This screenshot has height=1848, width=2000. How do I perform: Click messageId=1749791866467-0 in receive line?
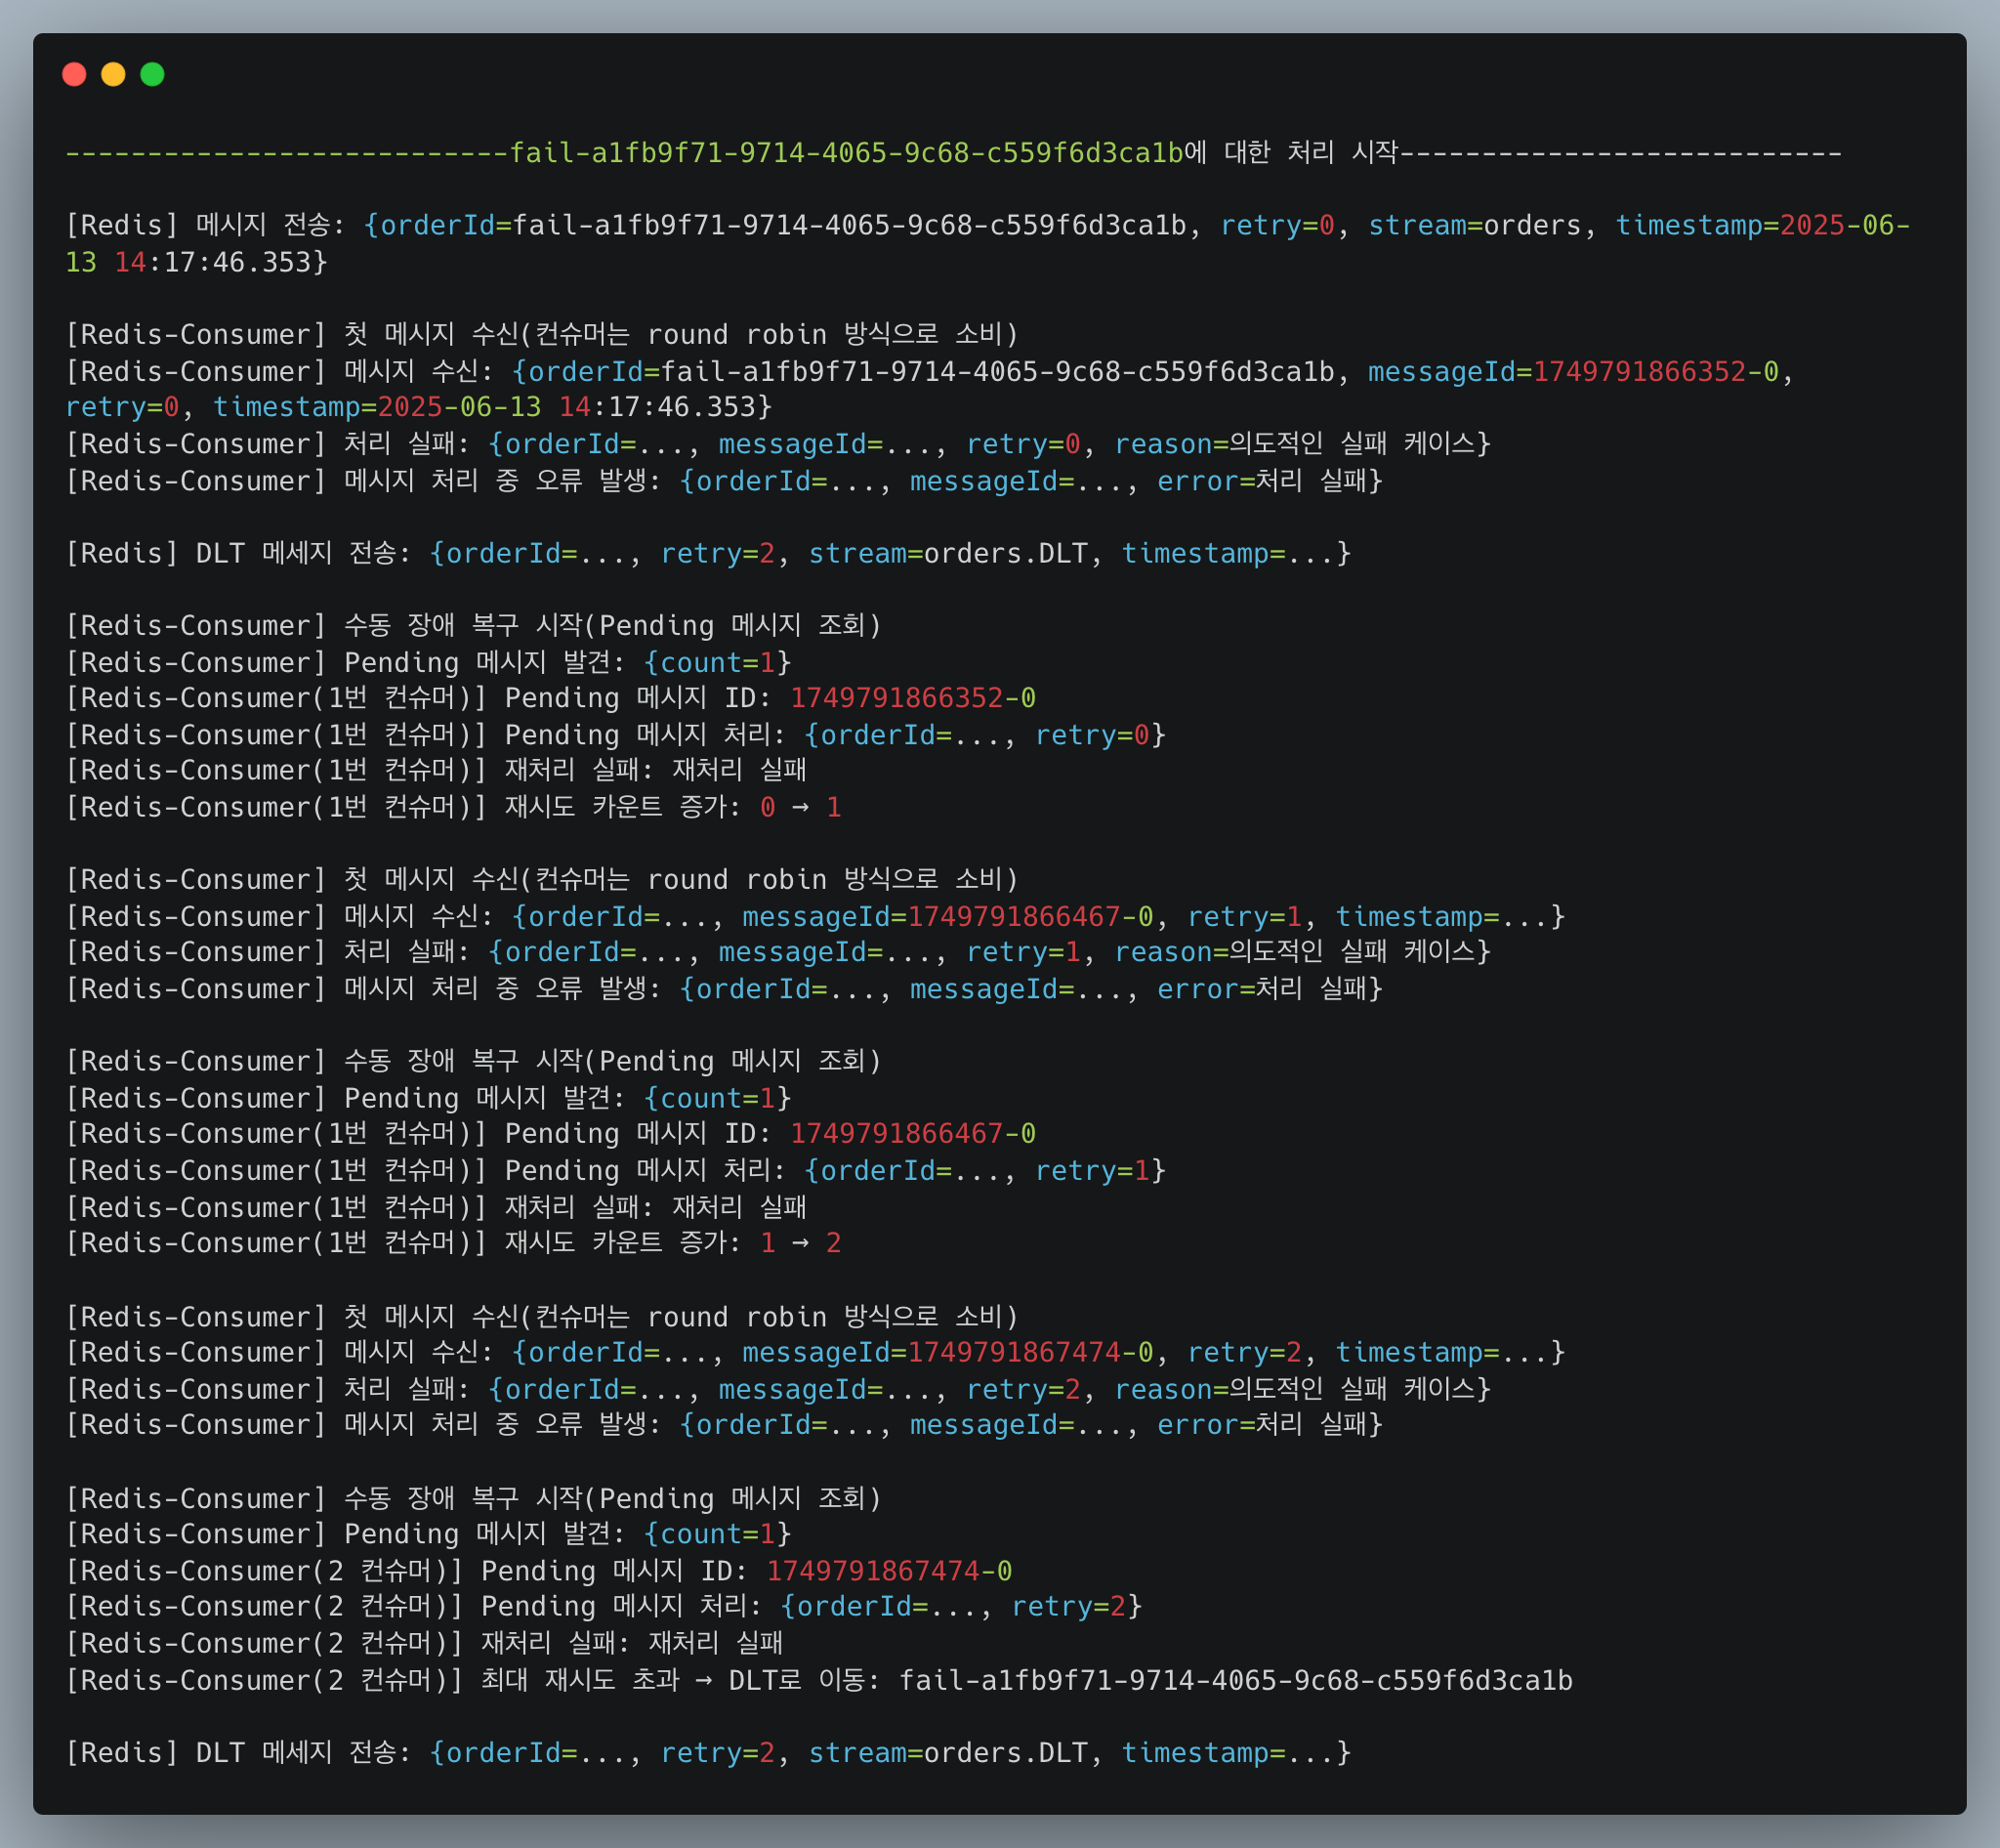(947, 917)
